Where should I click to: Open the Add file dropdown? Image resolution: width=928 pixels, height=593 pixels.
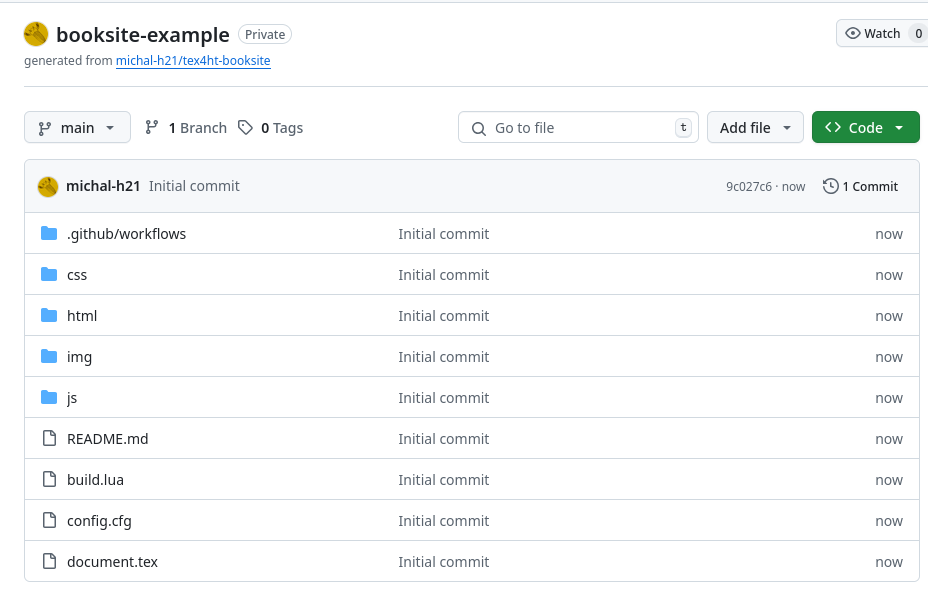tap(755, 127)
